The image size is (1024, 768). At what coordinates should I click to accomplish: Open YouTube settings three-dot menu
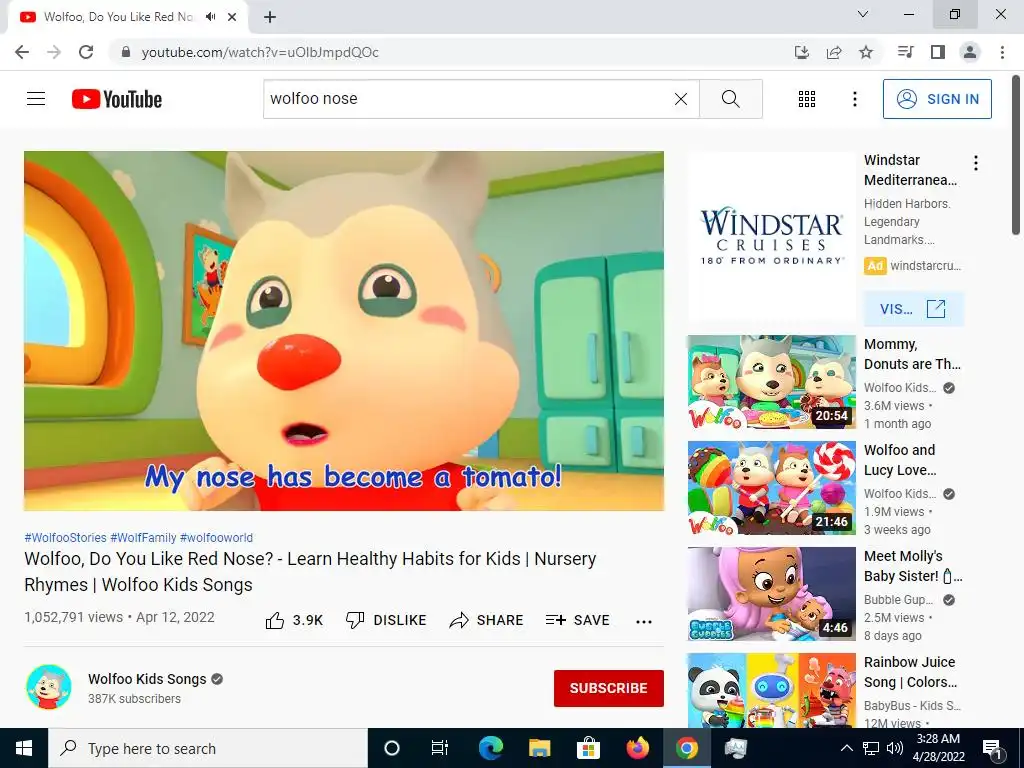pos(854,99)
